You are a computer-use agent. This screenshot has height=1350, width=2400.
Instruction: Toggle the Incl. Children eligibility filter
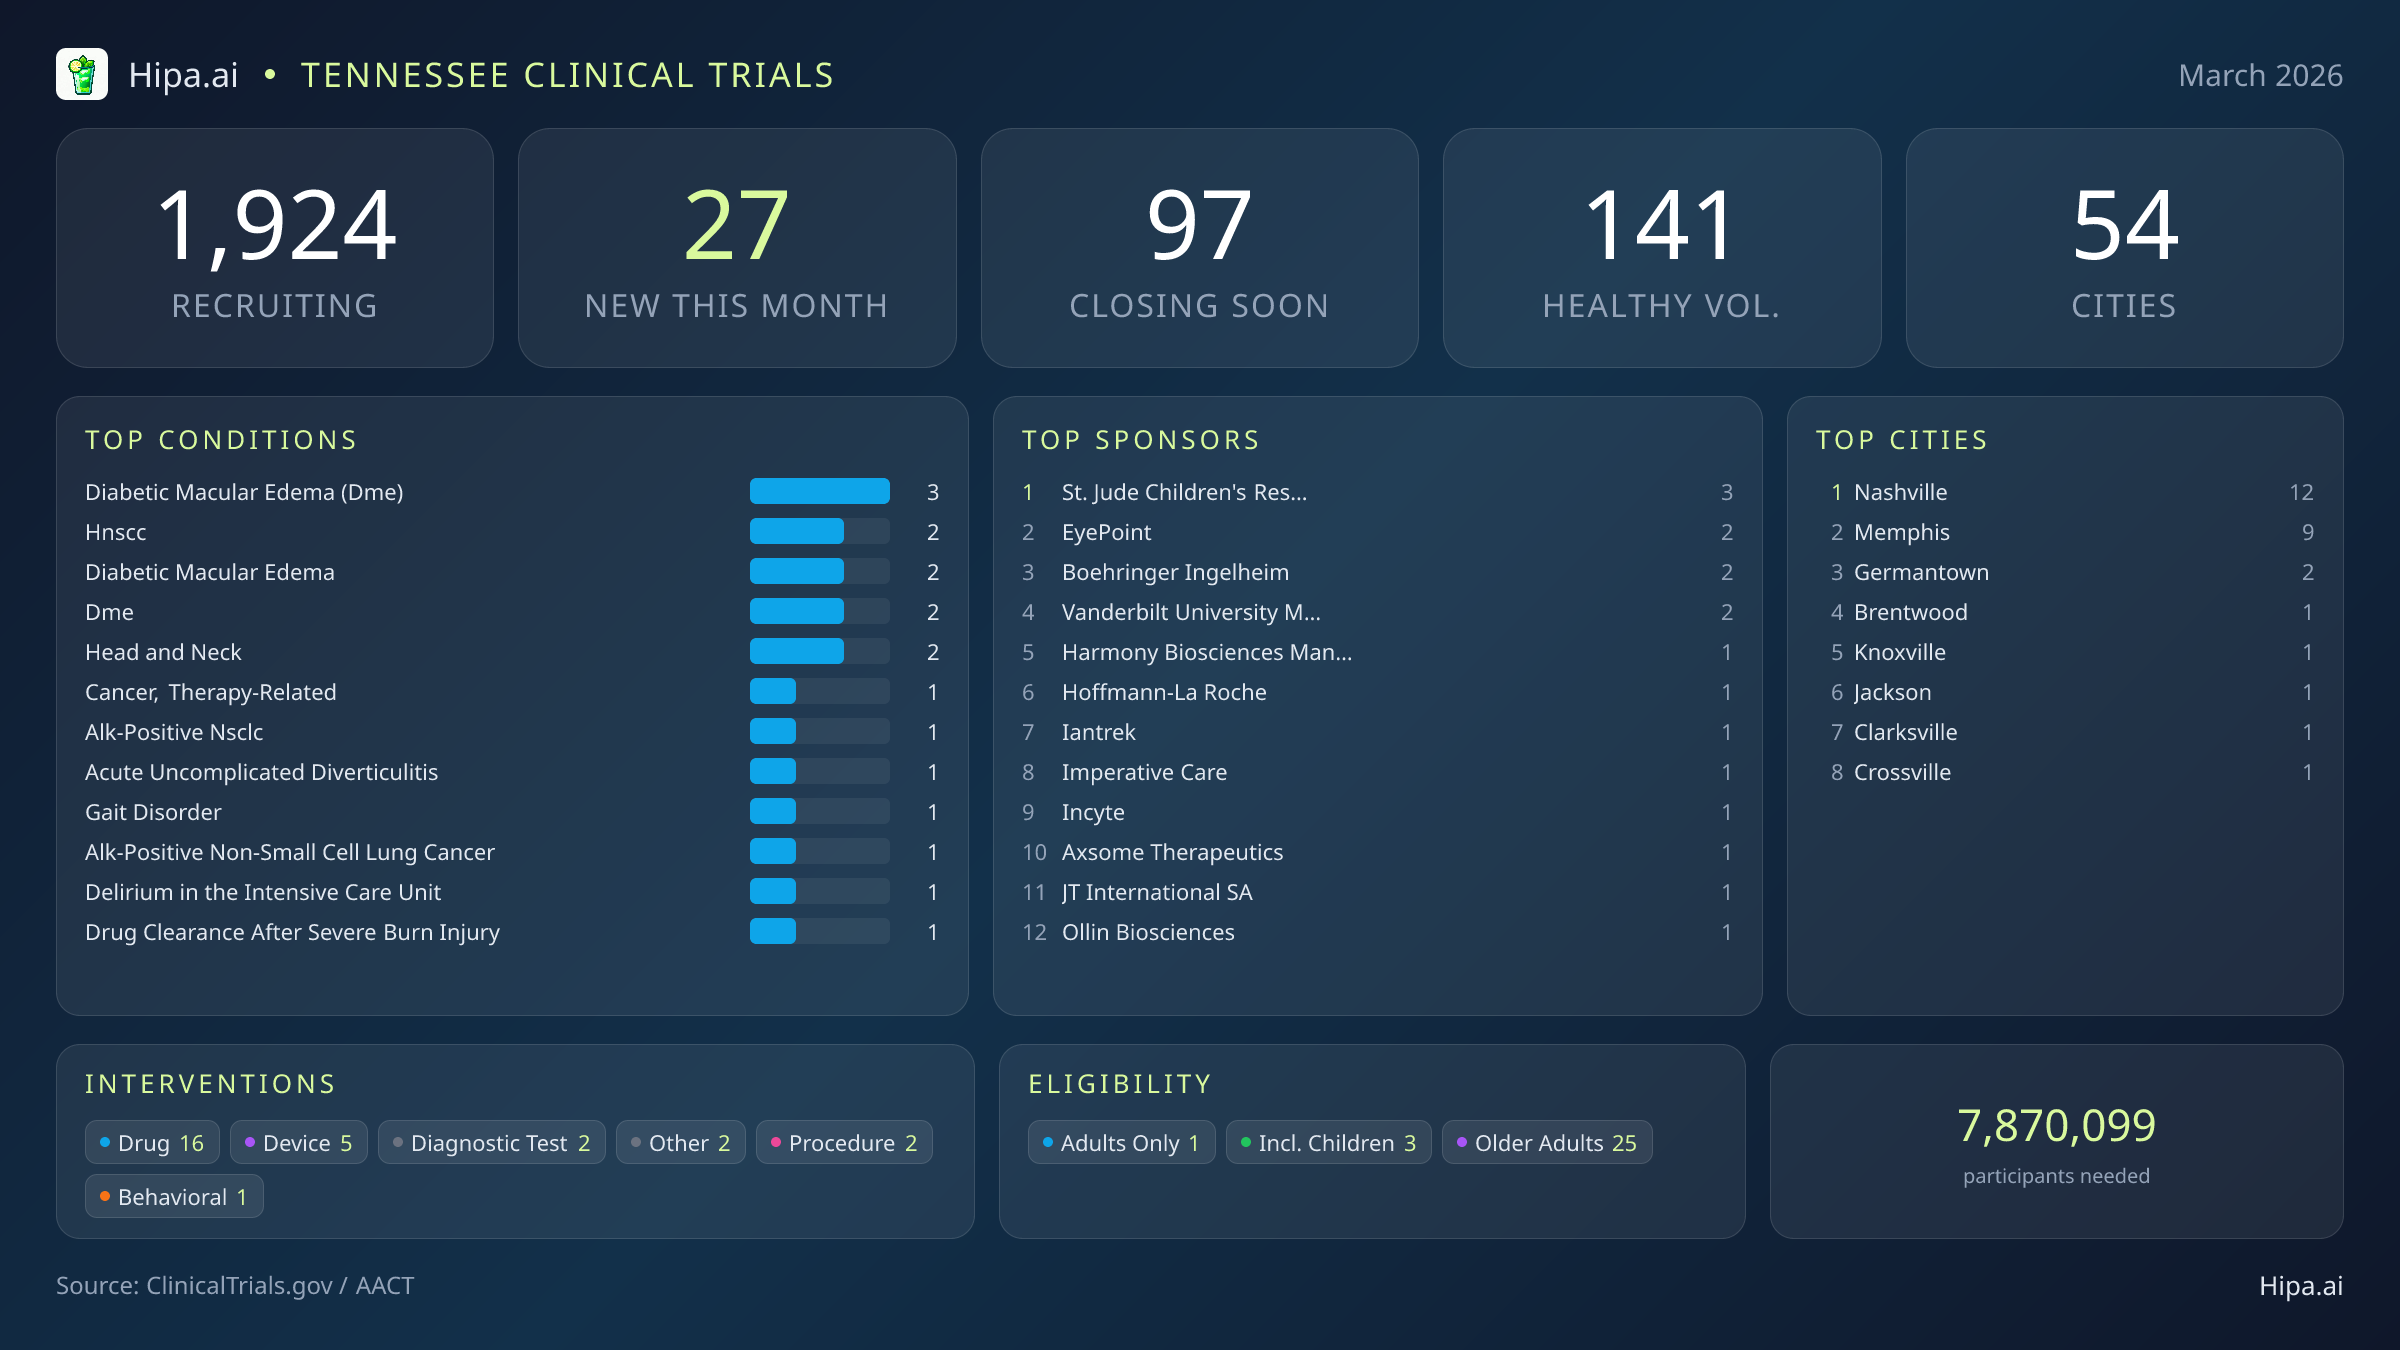(1328, 1142)
